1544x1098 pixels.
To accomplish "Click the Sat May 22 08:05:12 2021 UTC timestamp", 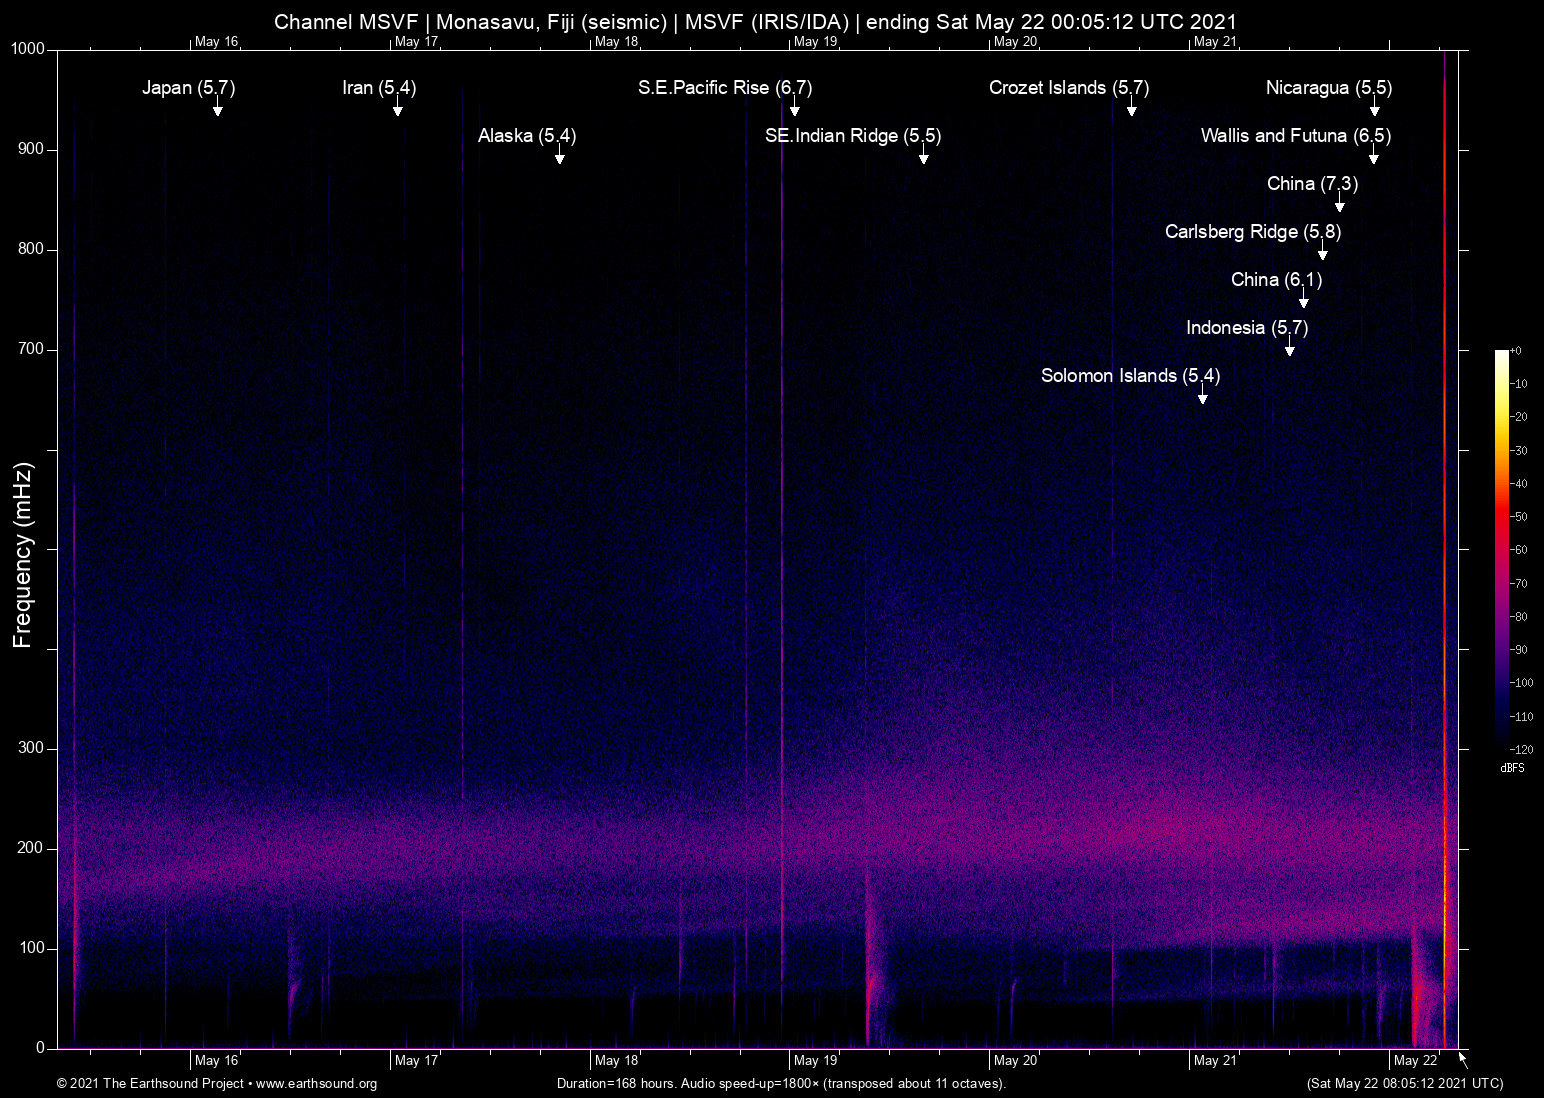I will (1404, 1084).
